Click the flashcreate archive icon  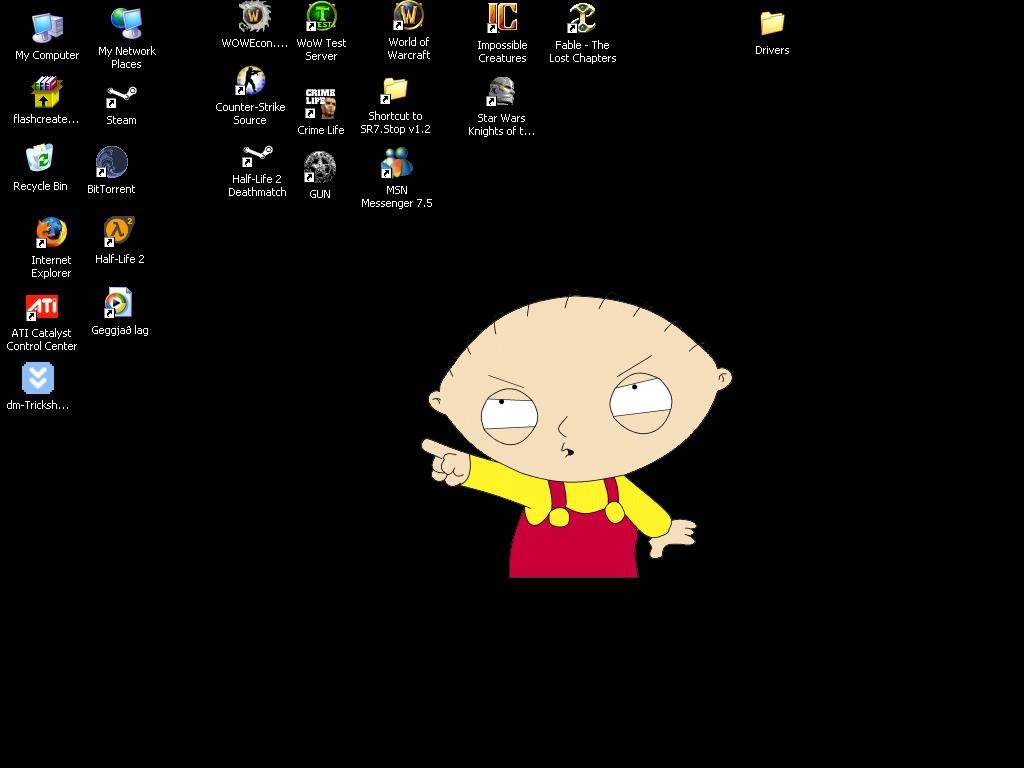(46, 91)
